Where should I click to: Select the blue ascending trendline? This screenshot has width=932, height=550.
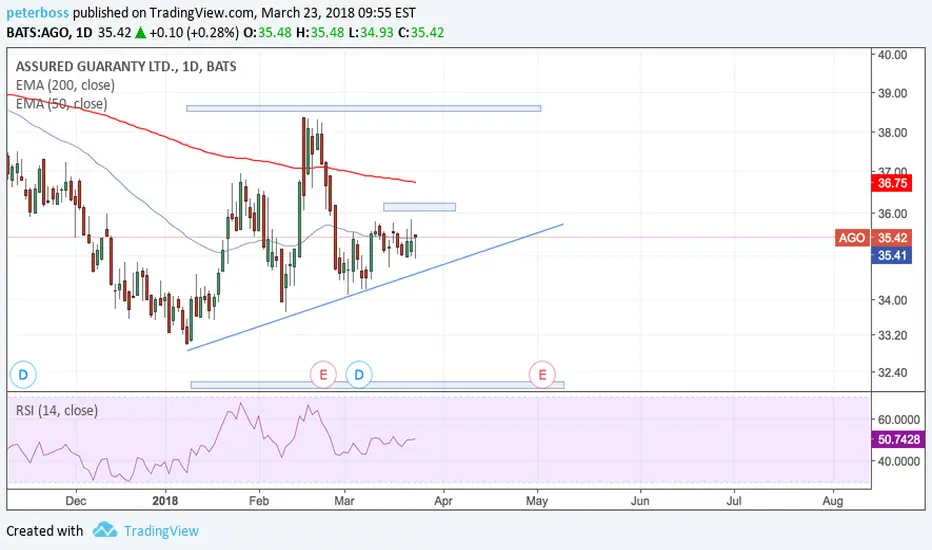[x=375, y=287]
